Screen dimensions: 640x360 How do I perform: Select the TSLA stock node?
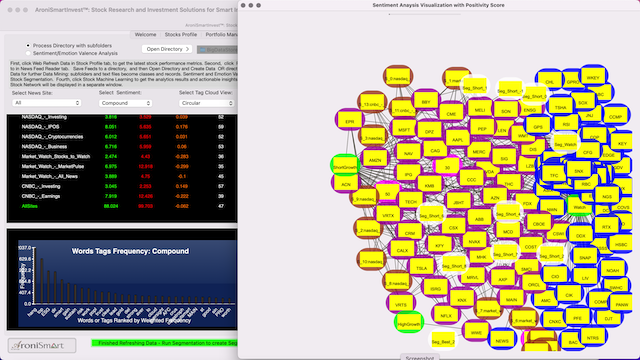tap(421, 268)
